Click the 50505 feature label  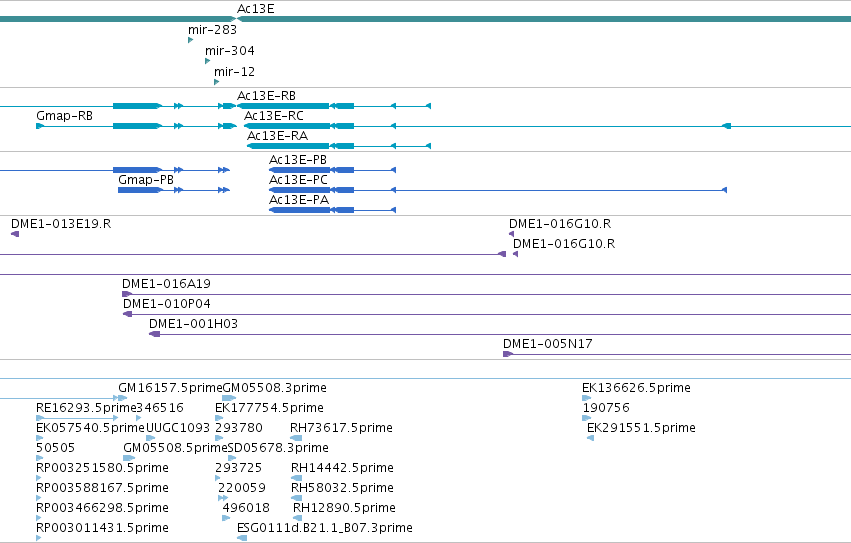click(55, 448)
